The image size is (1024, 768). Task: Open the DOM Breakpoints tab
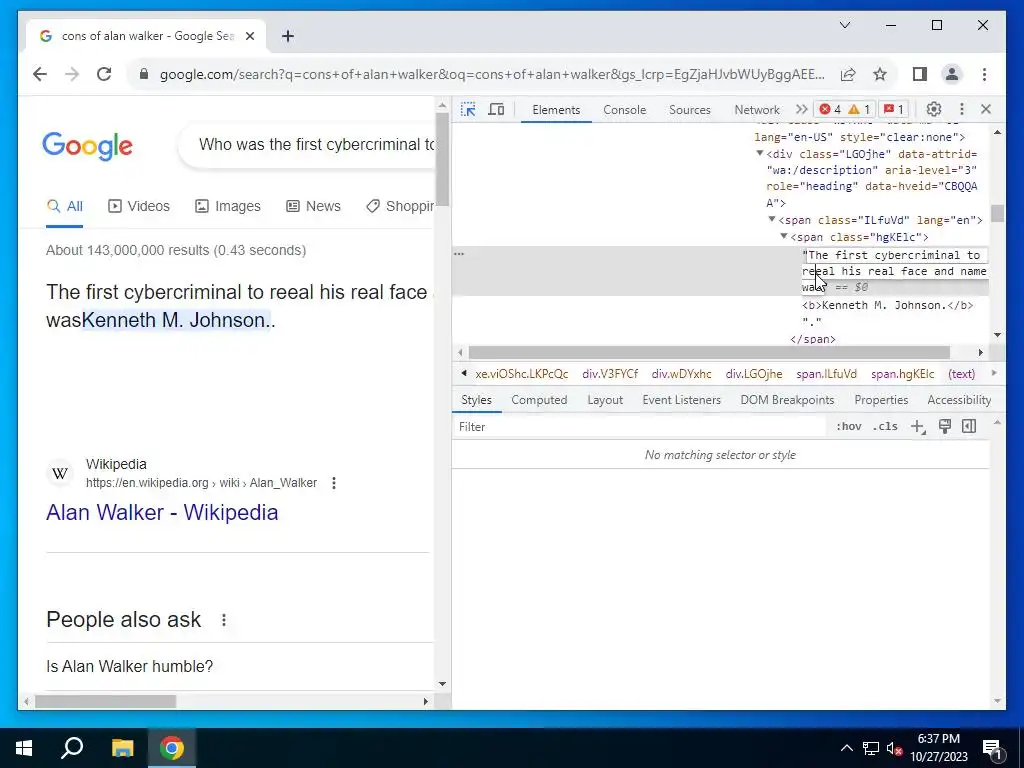pos(787,400)
